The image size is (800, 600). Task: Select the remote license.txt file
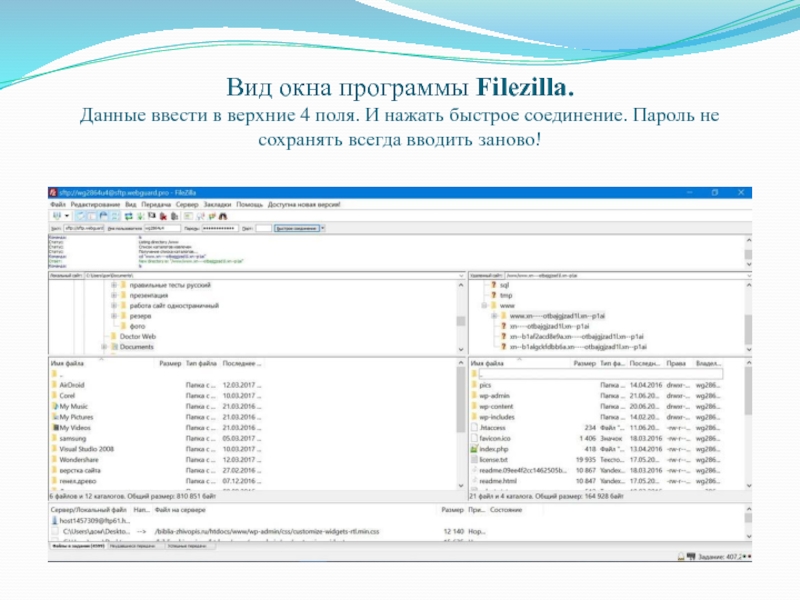493,460
